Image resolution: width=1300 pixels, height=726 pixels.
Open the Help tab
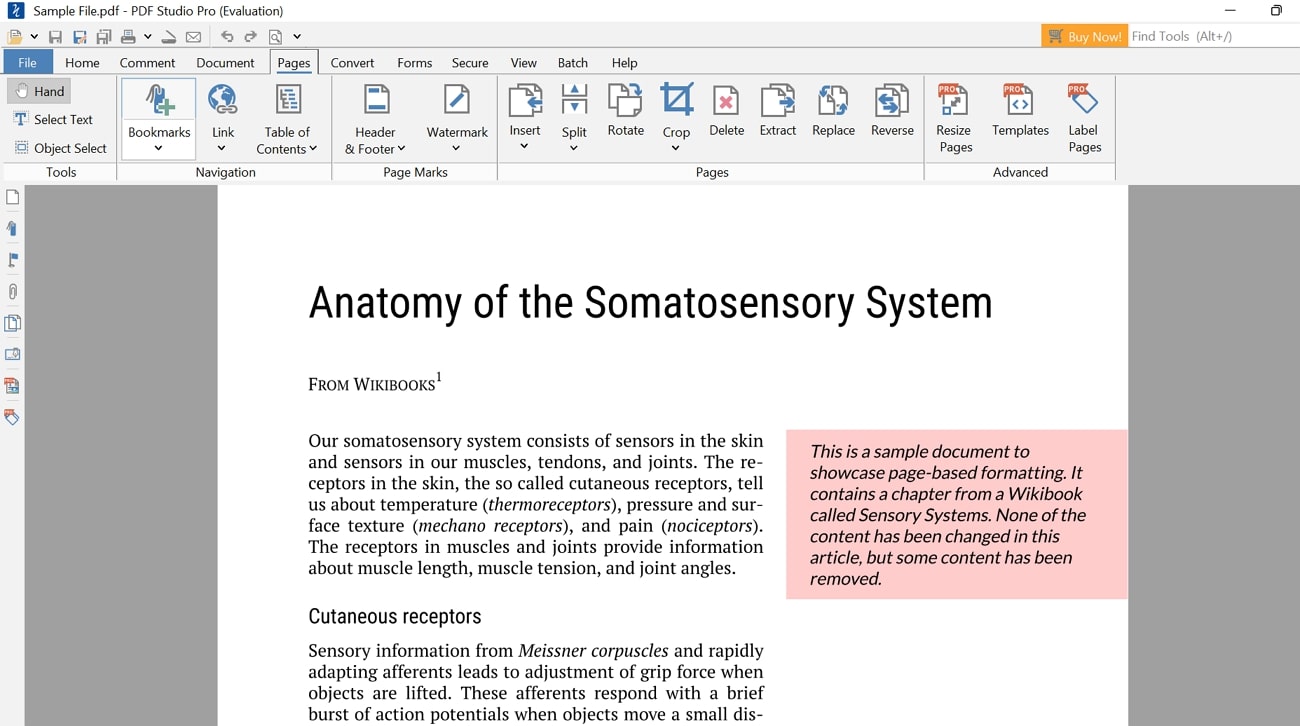[624, 62]
